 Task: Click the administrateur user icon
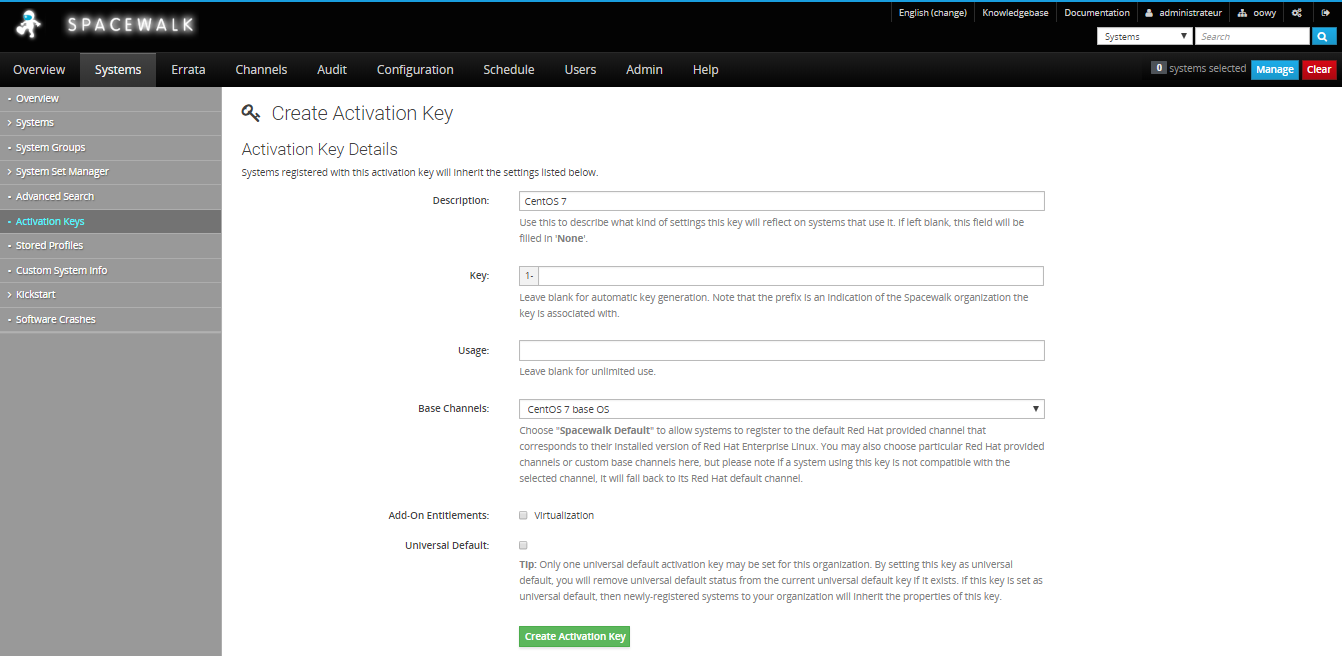point(1150,13)
